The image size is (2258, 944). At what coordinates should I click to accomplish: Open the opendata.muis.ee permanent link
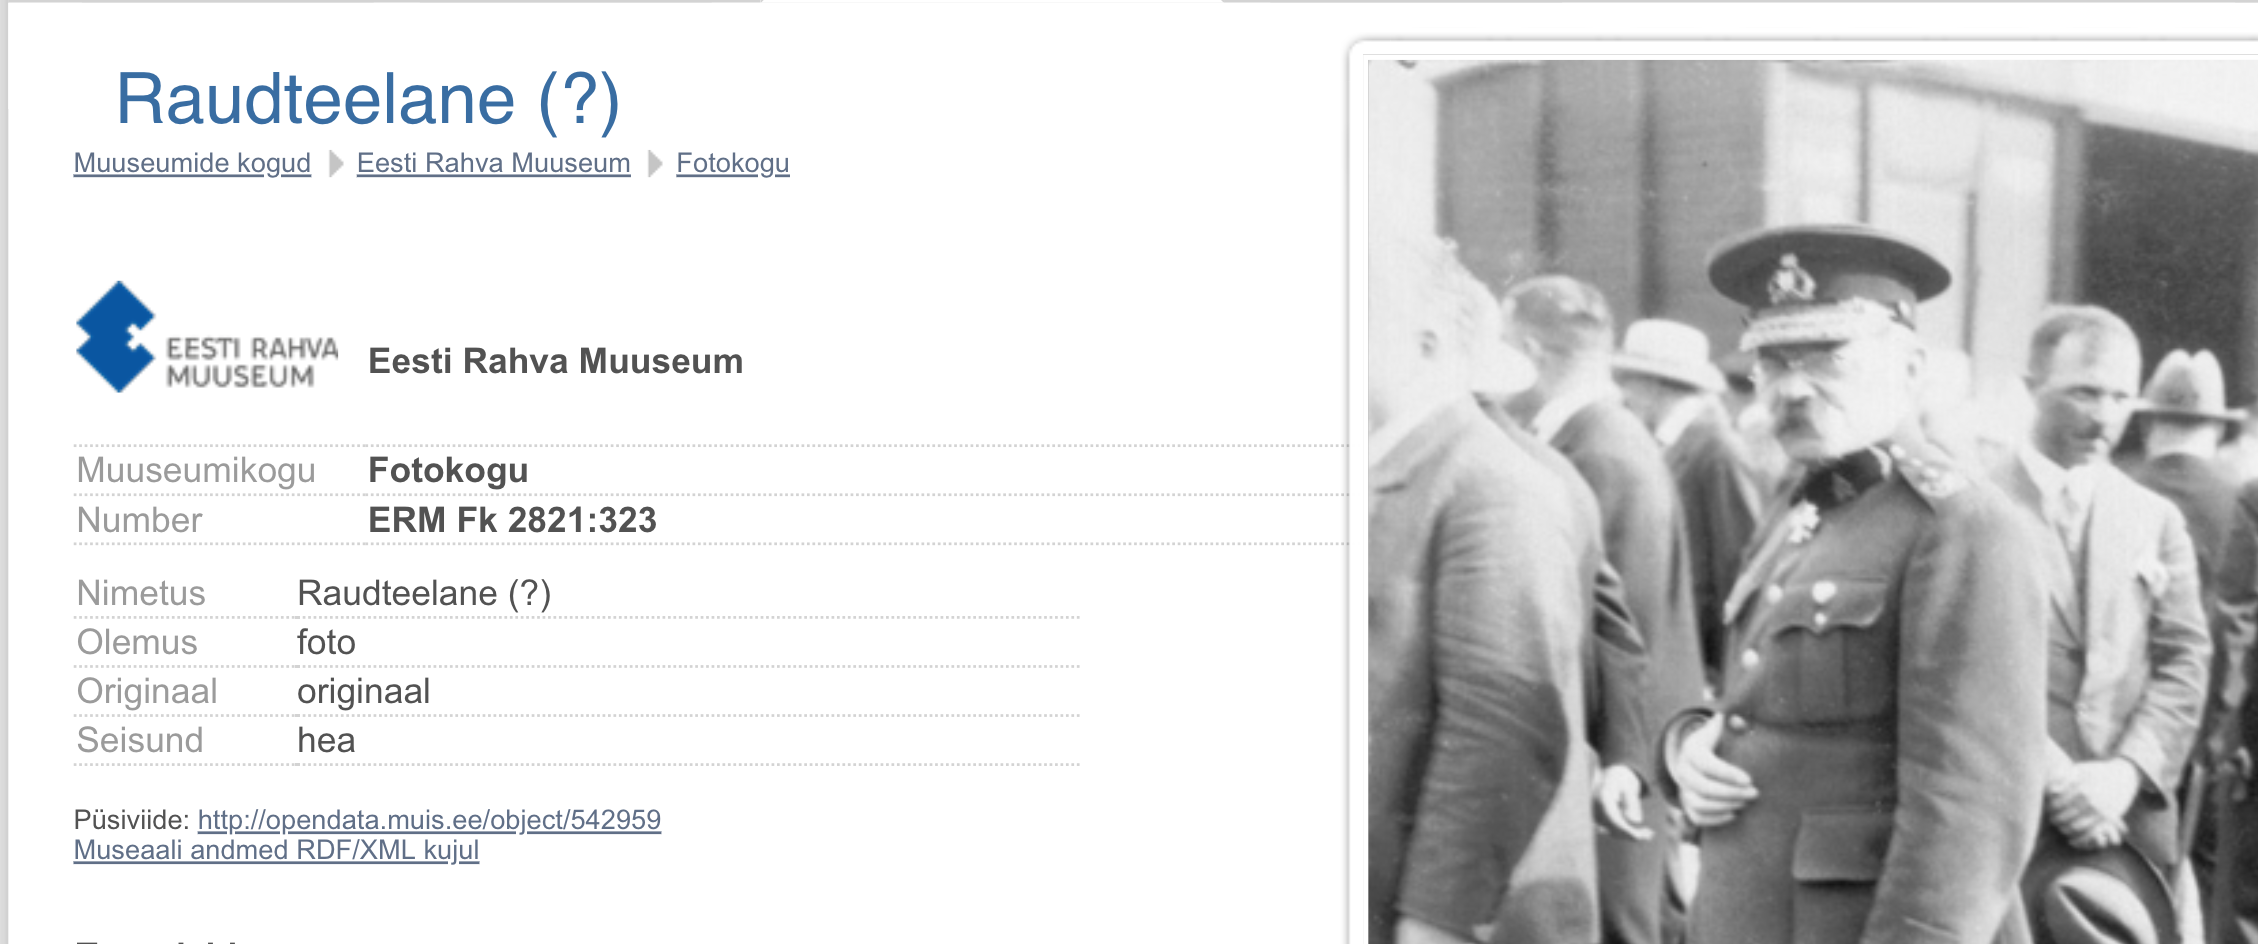(429, 820)
